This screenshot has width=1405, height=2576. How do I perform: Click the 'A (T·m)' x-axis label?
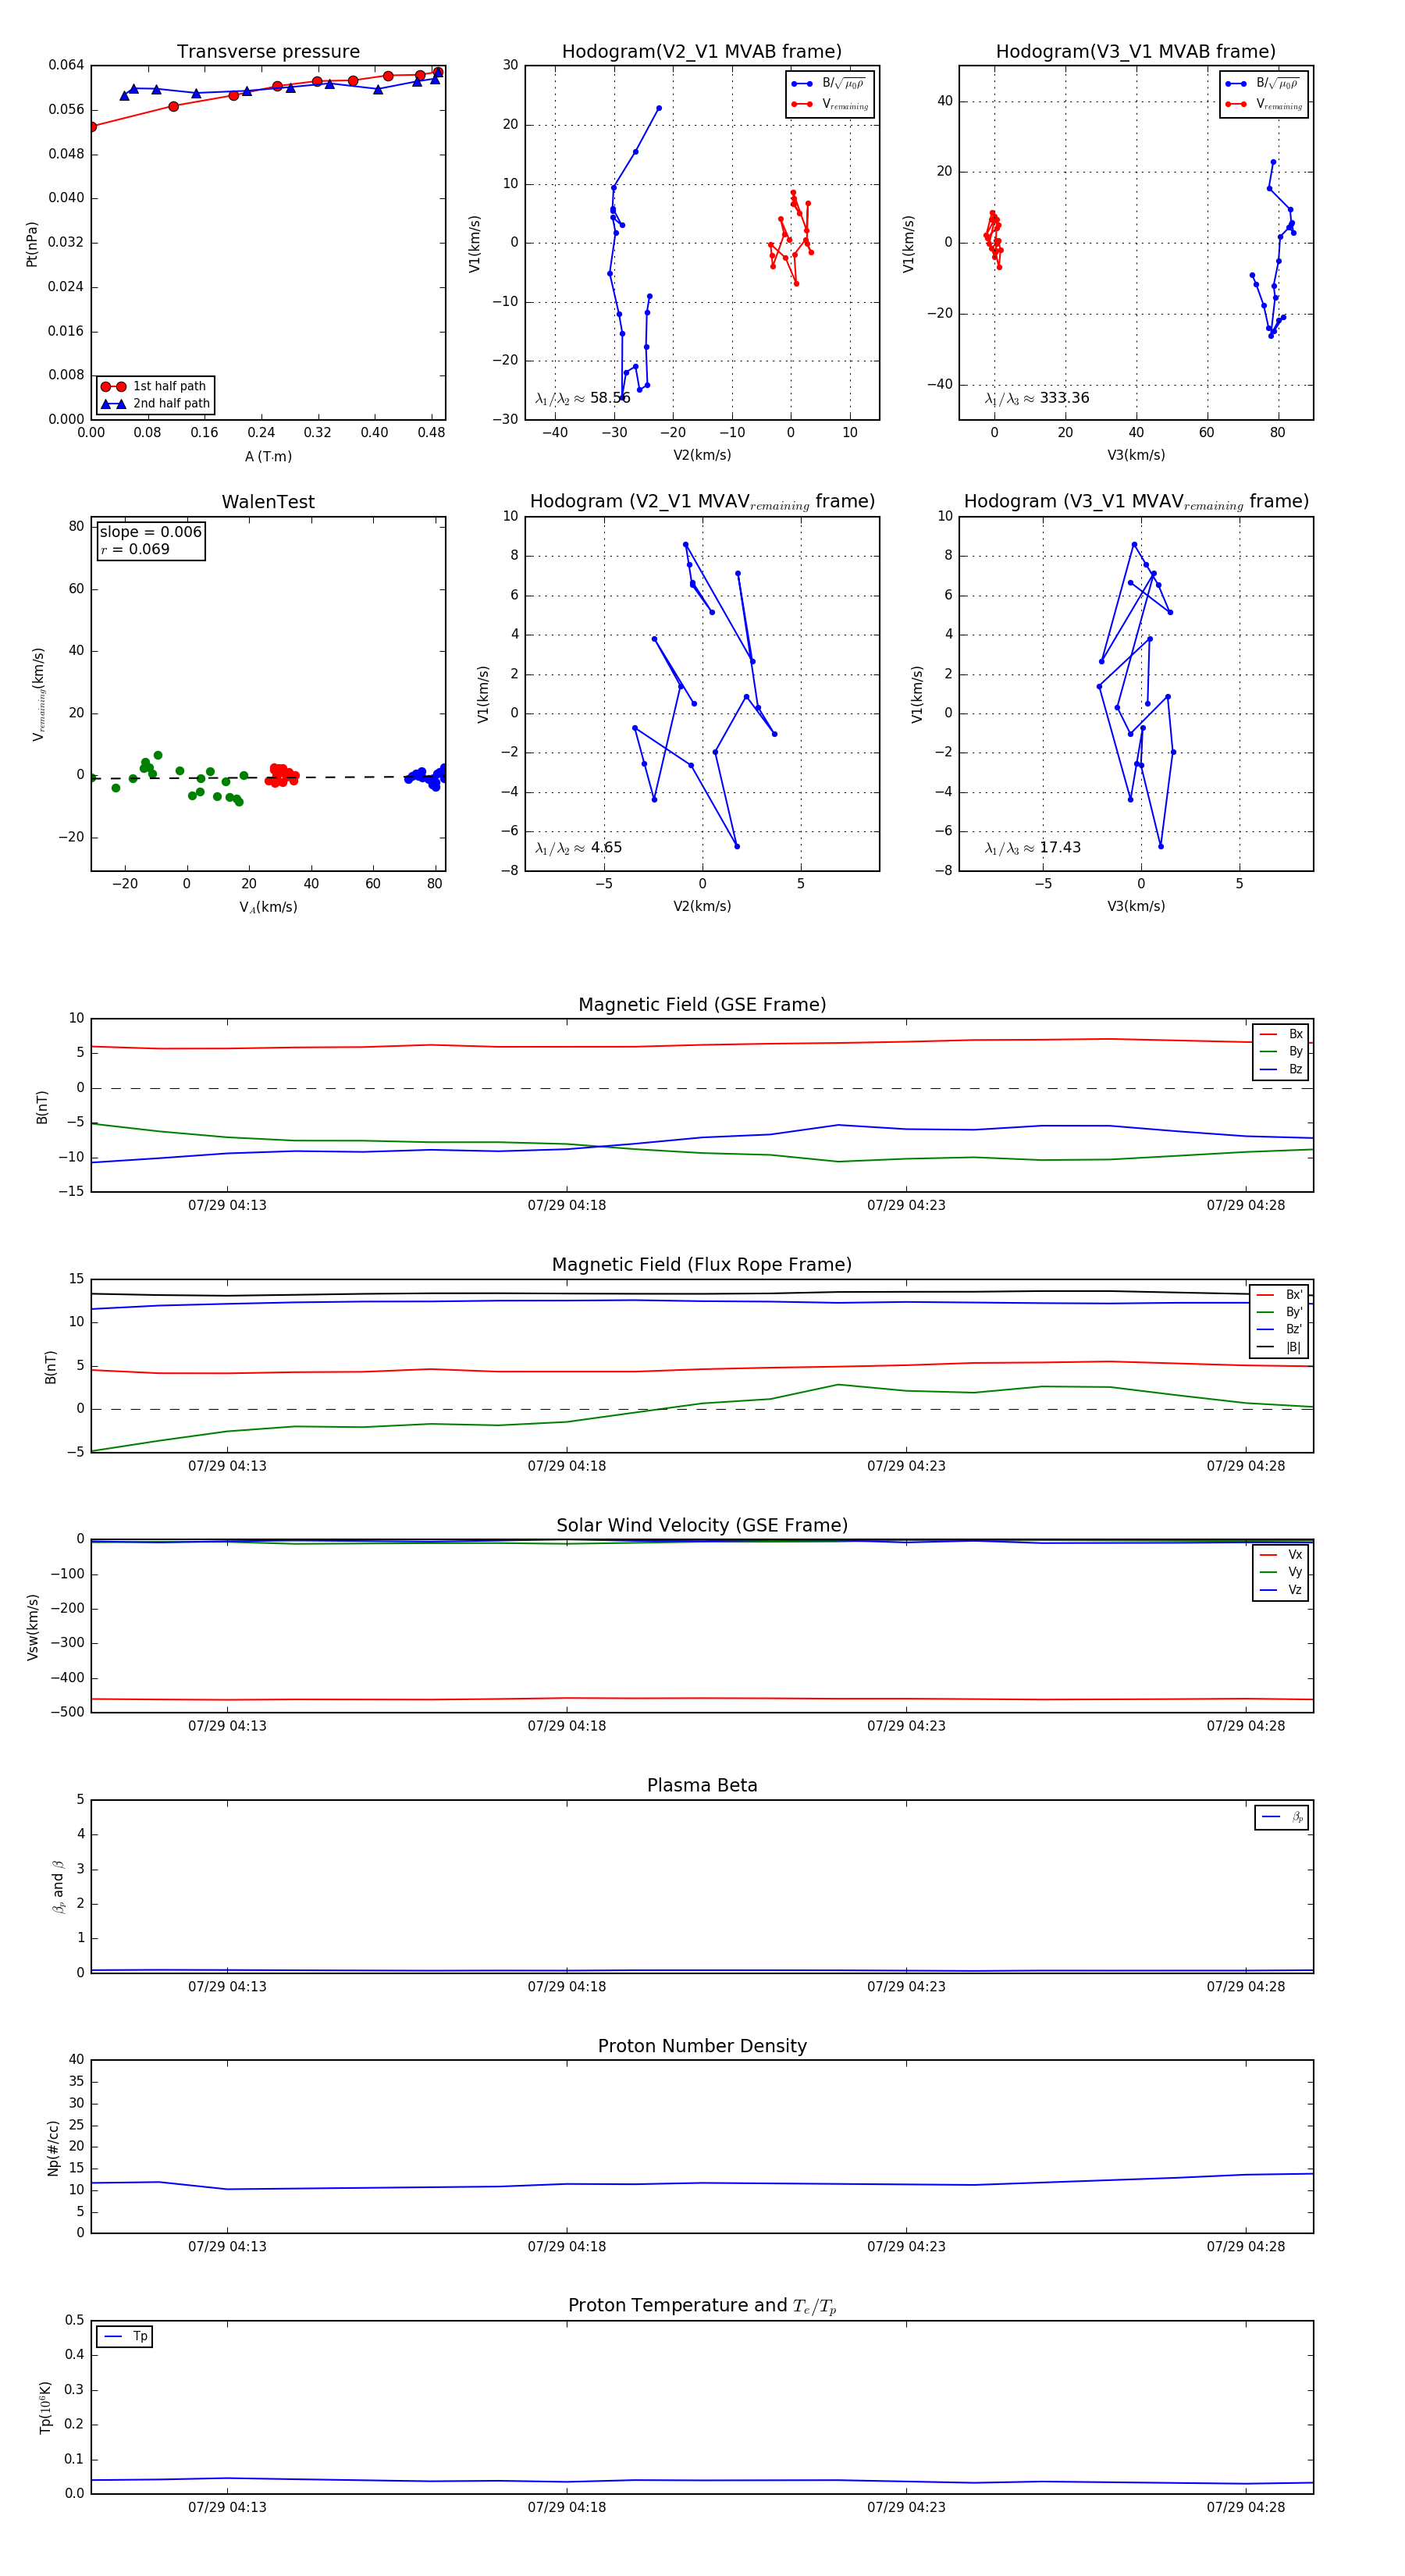(x=268, y=456)
